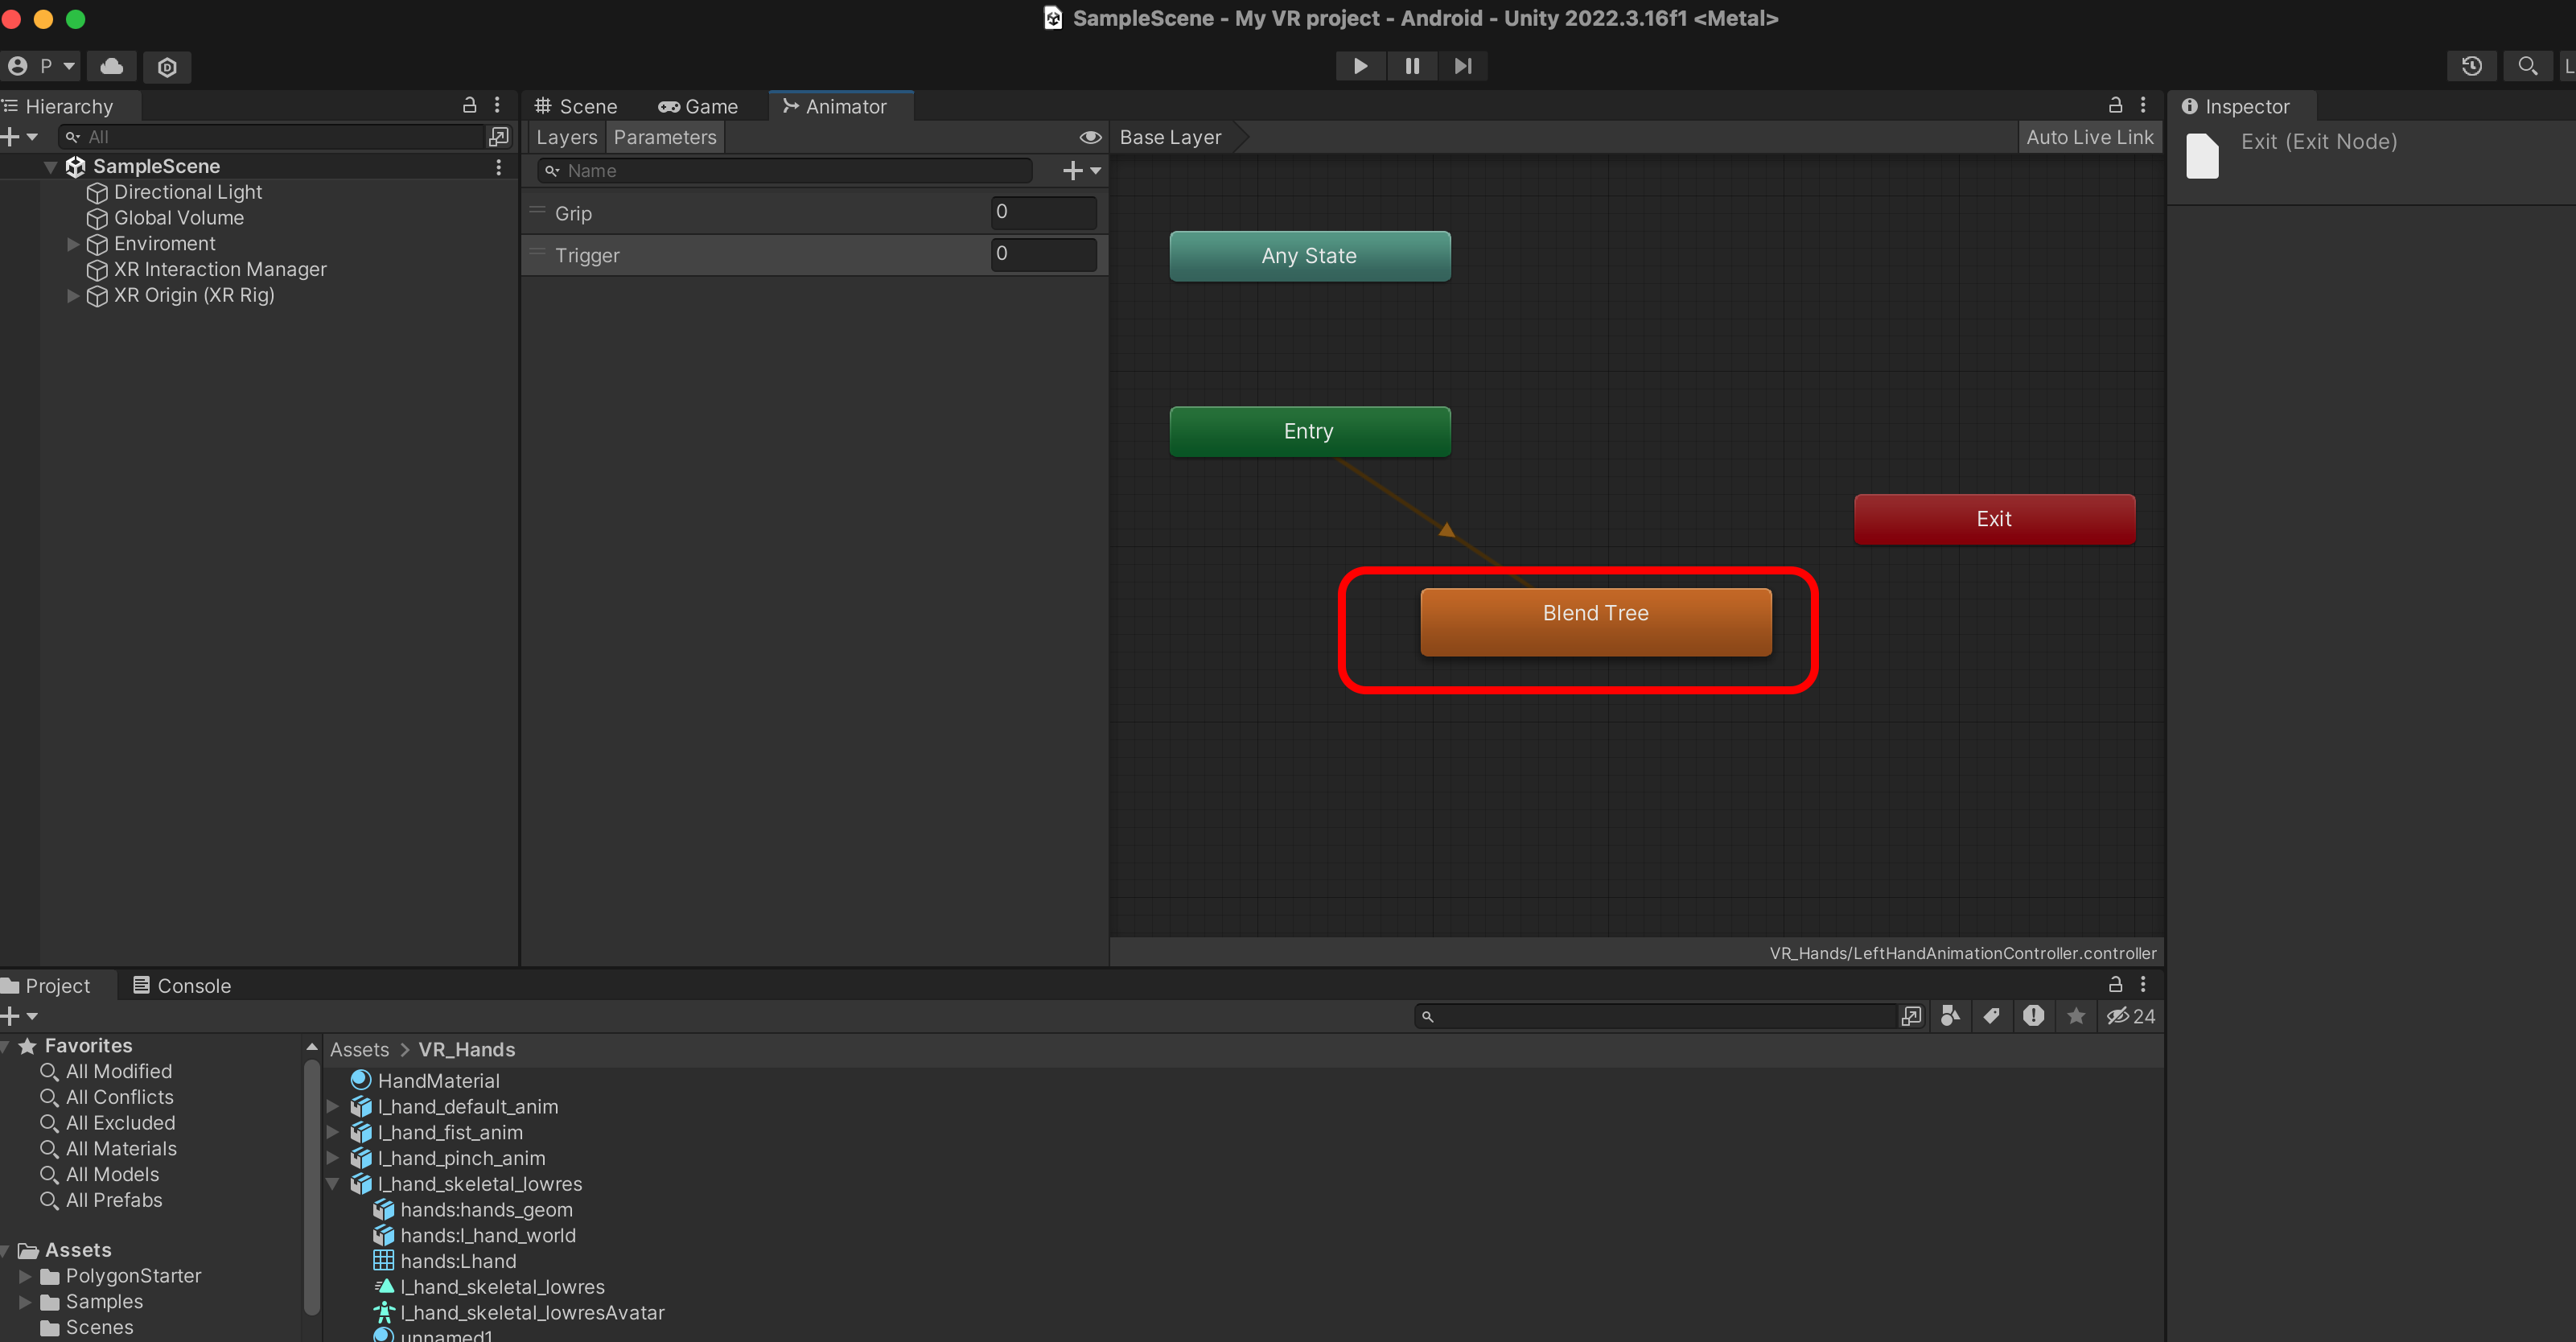Image resolution: width=2576 pixels, height=1342 pixels.
Task: Open the Undo History icon
Action: click(x=2471, y=66)
